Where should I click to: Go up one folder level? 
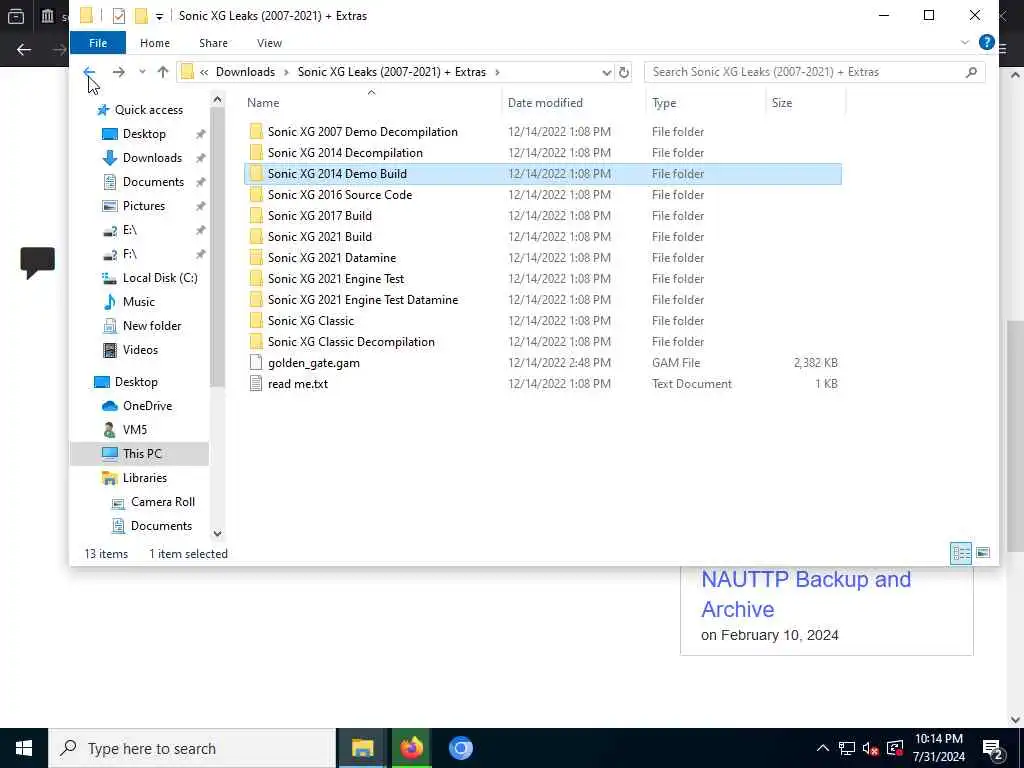(163, 72)
